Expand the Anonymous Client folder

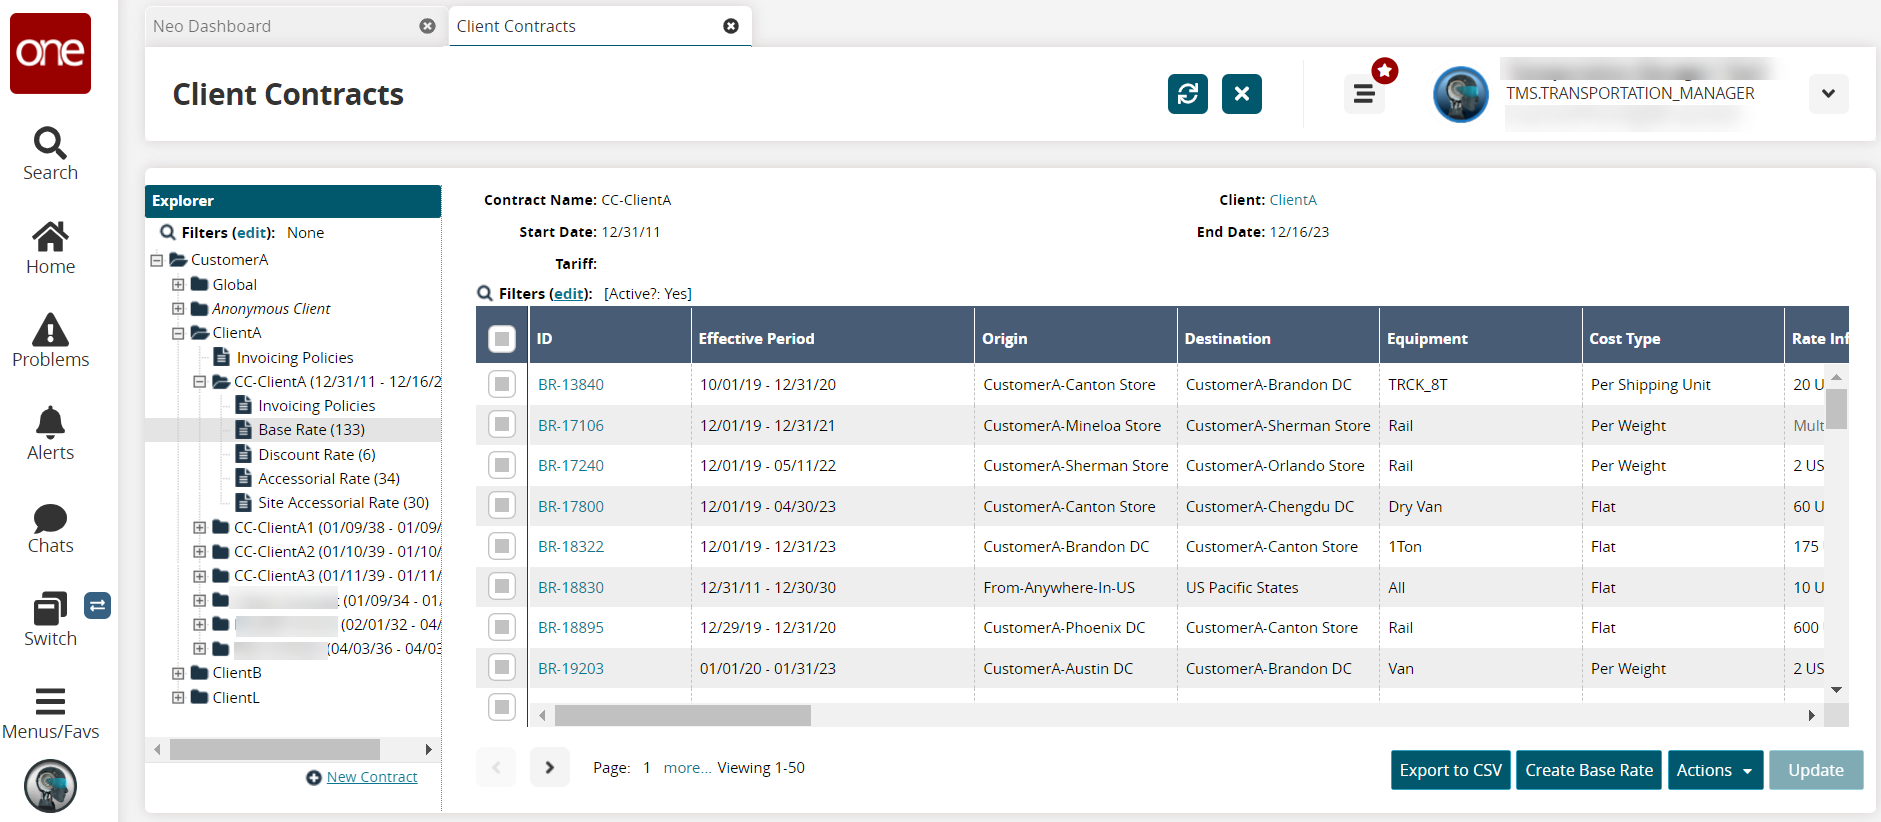(178, 308)
